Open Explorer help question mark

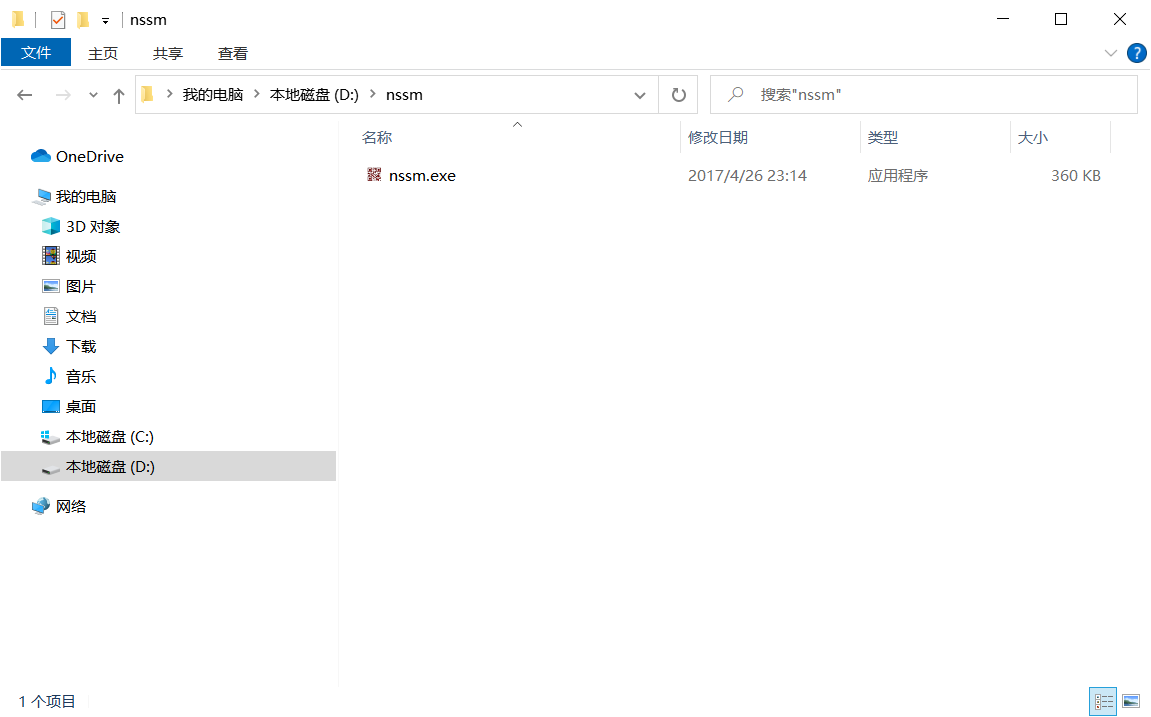[x=1136, y=53]
